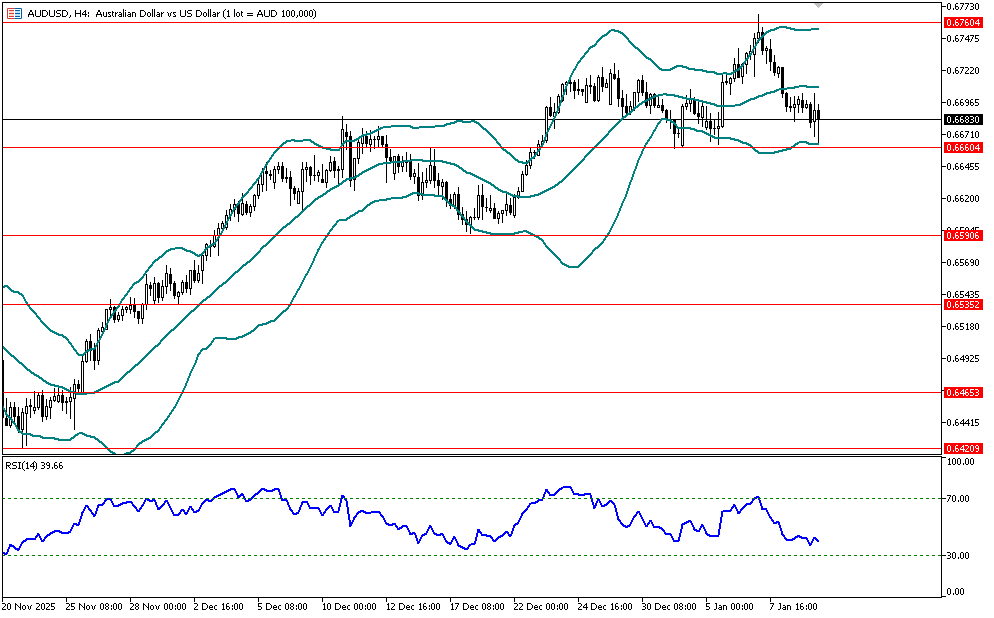Viewport: 994px width, 618px height.
Task: Click the red level price label 0.65906
Action: pos(961,235)
